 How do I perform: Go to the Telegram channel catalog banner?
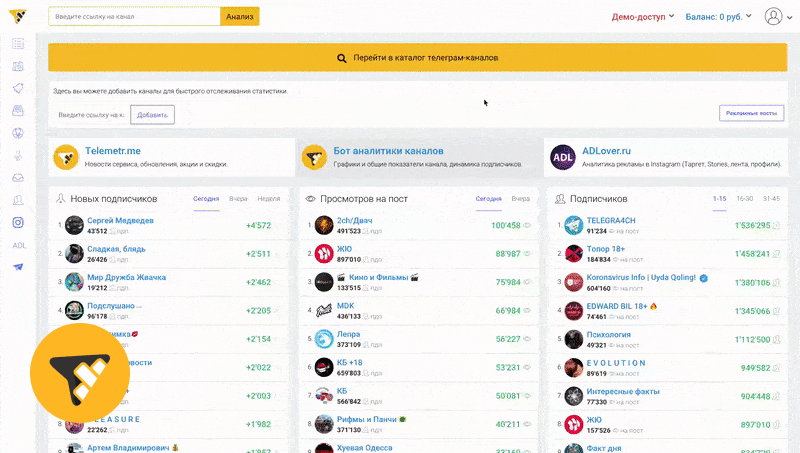pyautogui.click(x=418, y=58)
